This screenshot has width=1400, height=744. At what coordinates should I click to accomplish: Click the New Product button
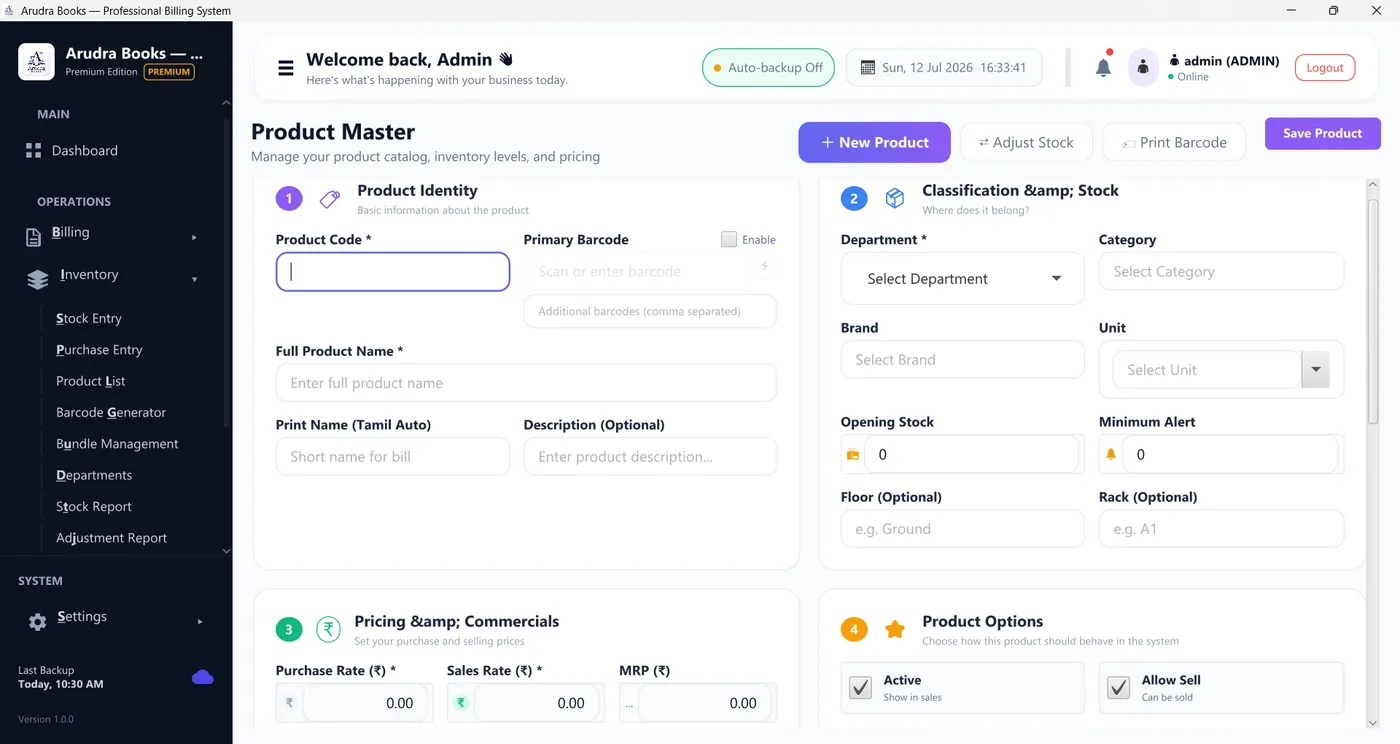(874, 142)
